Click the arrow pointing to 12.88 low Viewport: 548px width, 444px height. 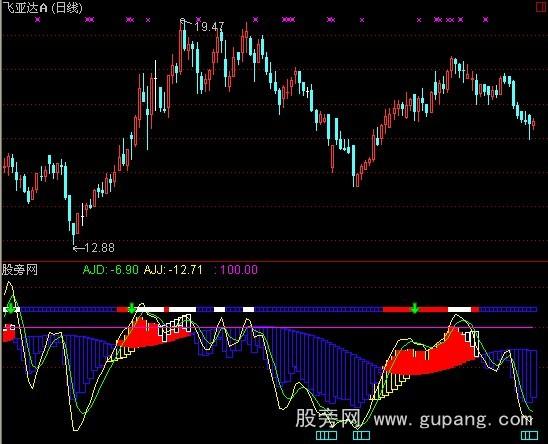tap(78, 248)
